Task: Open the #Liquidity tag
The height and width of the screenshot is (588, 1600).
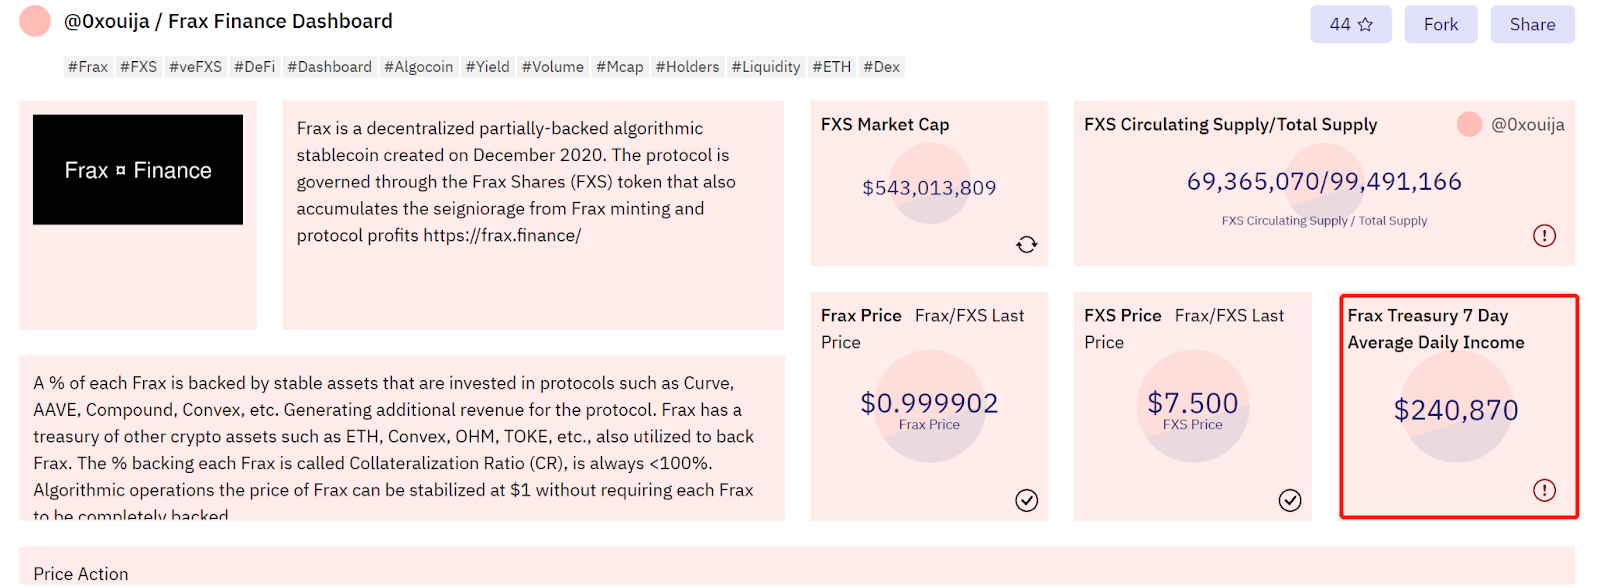Action: pos(765,67)
